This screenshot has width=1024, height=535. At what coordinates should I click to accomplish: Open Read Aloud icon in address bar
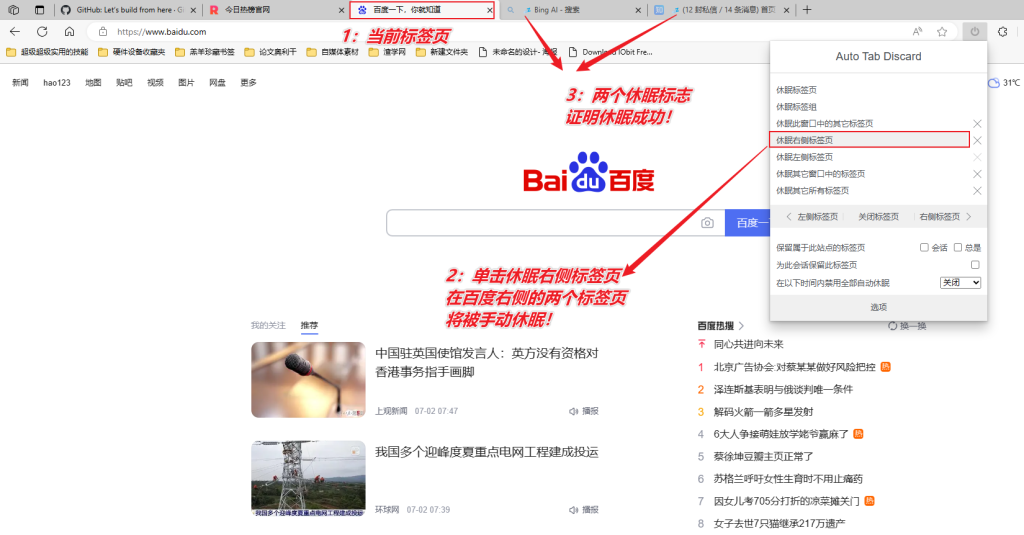[918, 31]
